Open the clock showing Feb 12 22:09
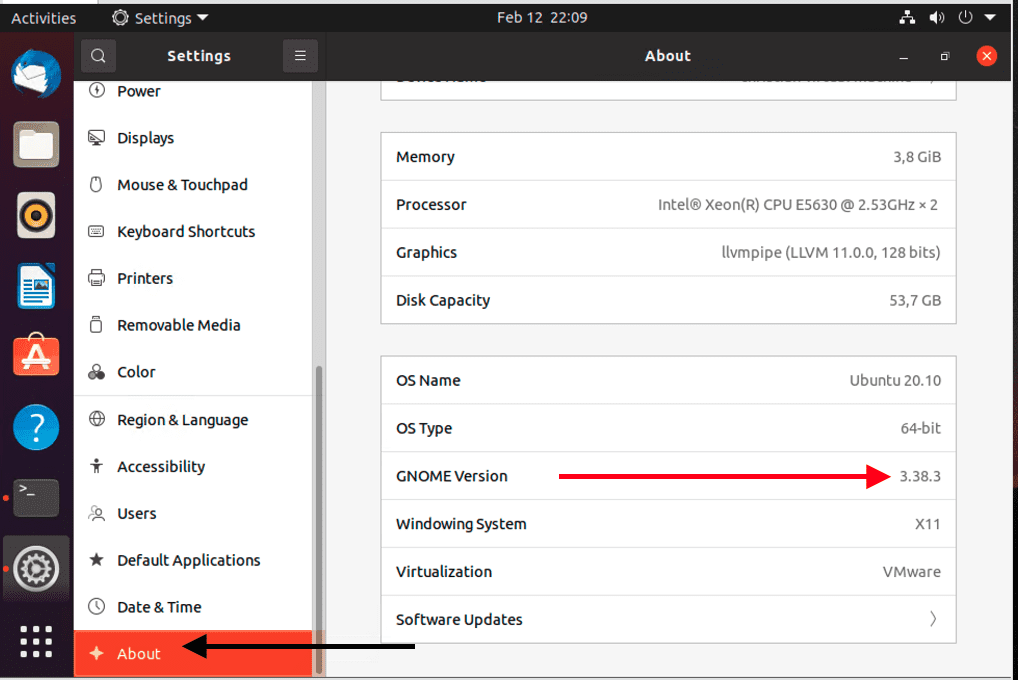The height and width of the screenshot is (680, 1018). pos(542,18)
